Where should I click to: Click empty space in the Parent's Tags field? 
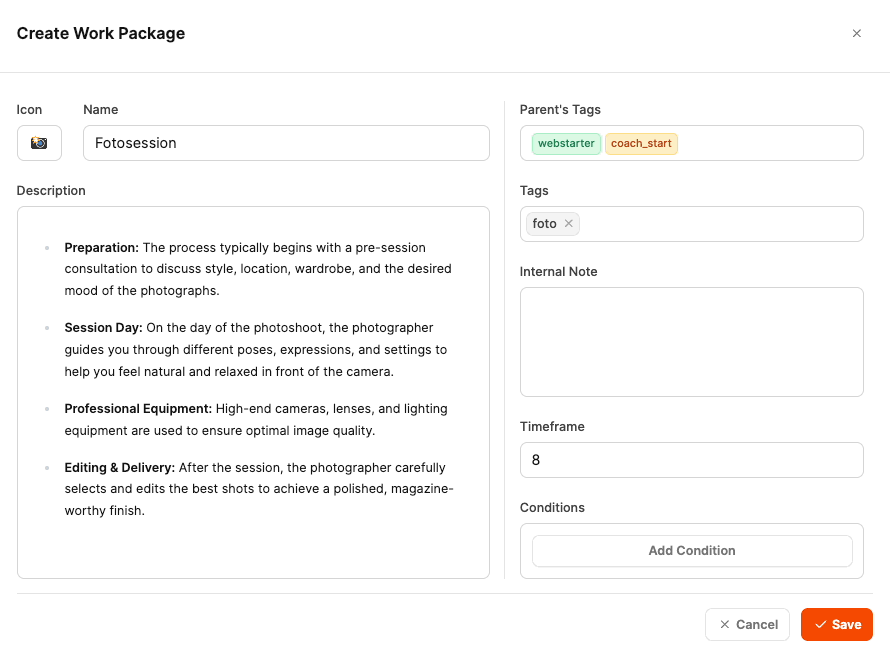click(x=770, y=143)
